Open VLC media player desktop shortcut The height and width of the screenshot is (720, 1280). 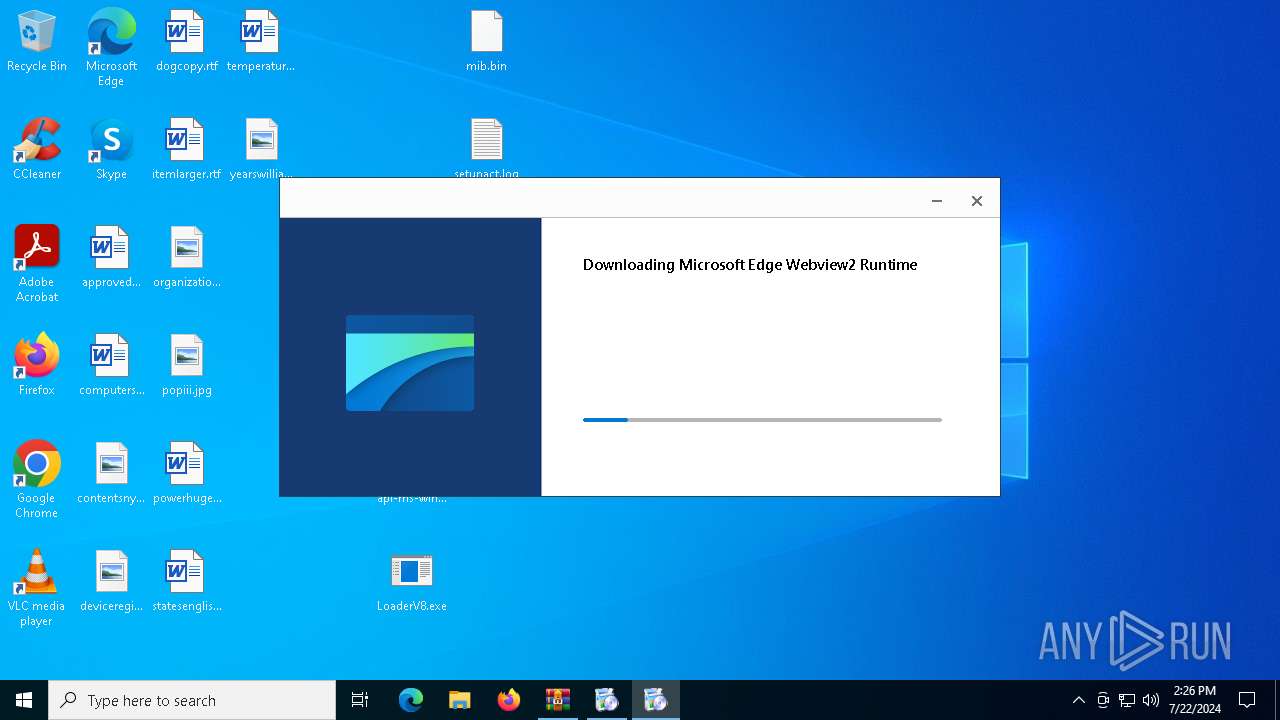(37, 588)
